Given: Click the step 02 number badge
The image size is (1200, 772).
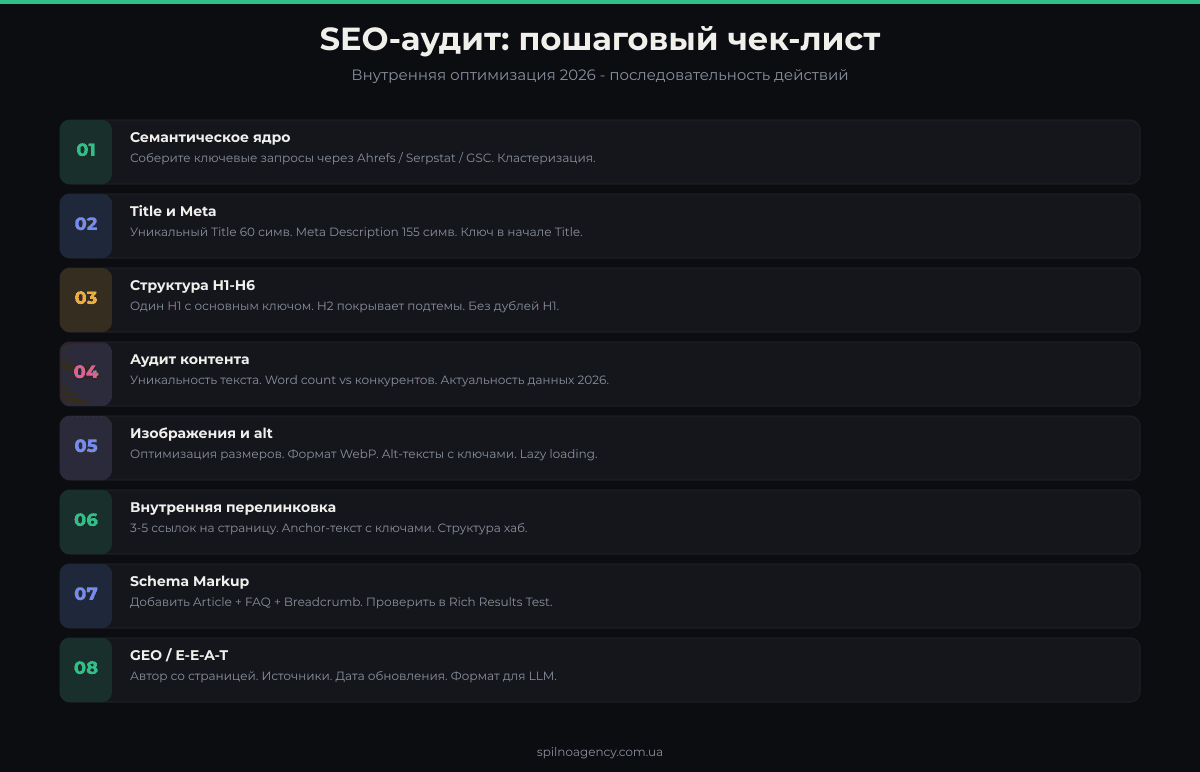Looking at the screenshot, I should click(x=86, y=225).
